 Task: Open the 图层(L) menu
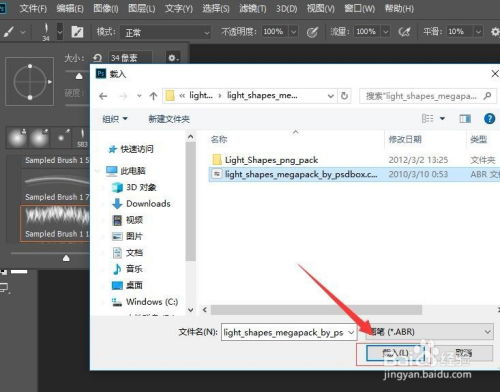(142, 8)
